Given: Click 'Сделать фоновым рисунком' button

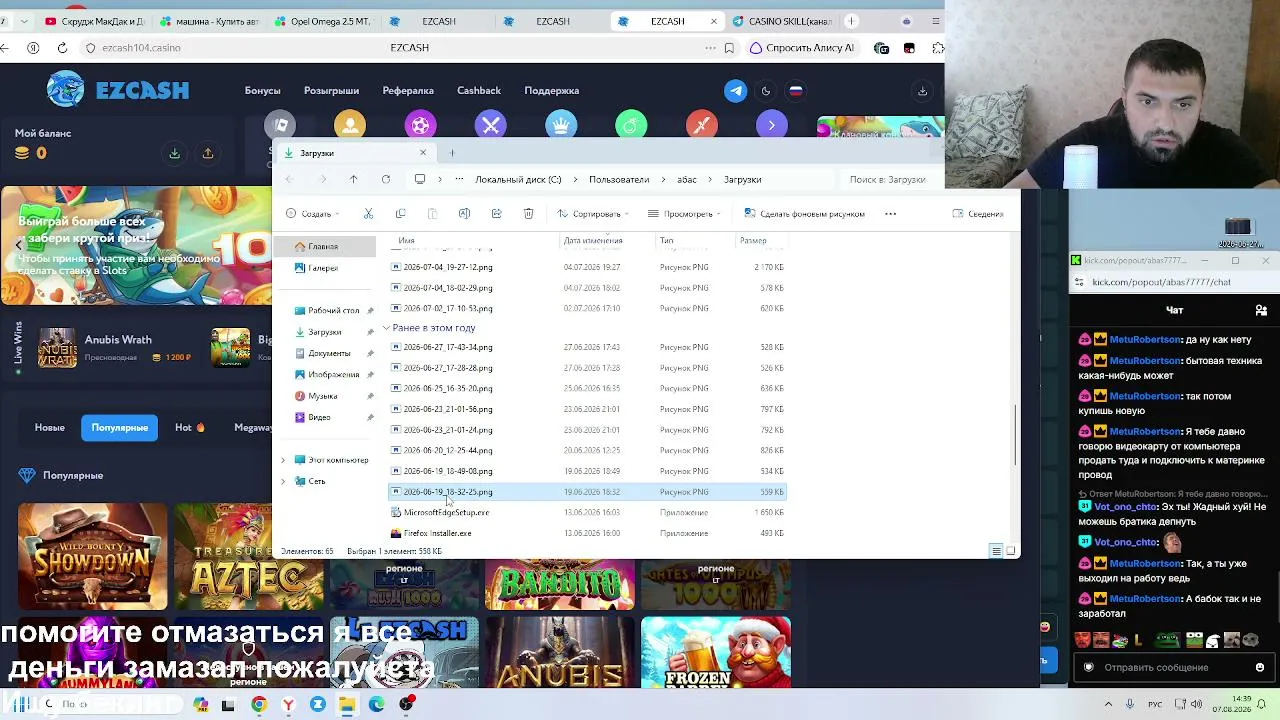Looking at the screenshot, I should tap(804, 214).
